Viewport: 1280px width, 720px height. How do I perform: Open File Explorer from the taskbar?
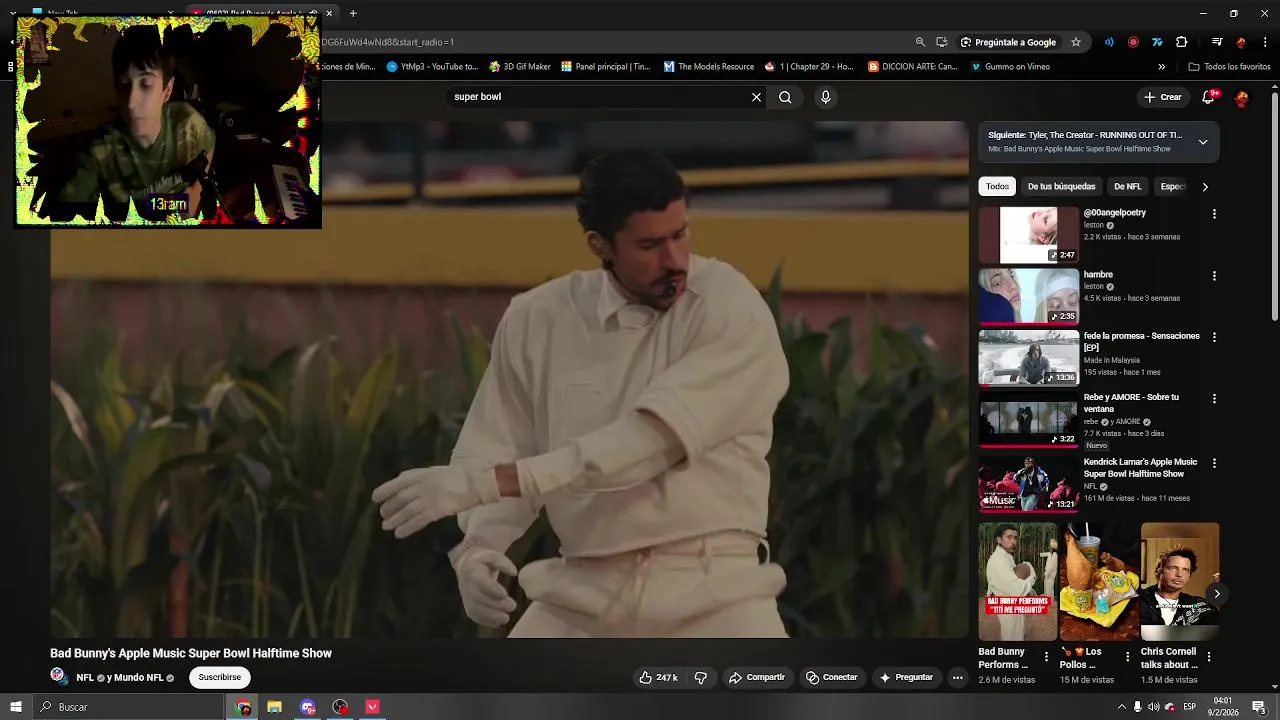click(x=274, y=707)
